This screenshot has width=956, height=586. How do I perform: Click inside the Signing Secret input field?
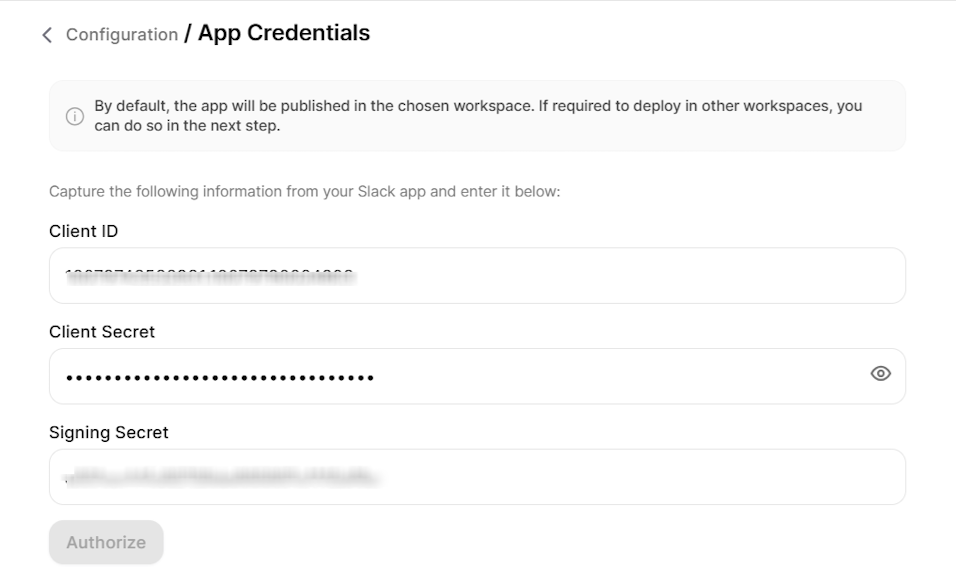pyautogui.click(x=400, y=476)
